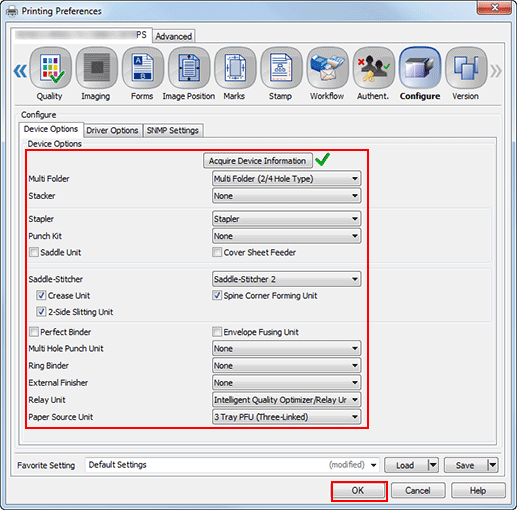
Task: Open the Quality settings icon
Action: pos(51,68)
